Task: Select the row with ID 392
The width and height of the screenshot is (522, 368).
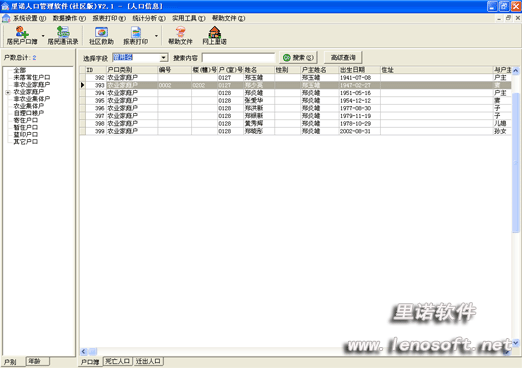Action: click(x=295, y=78)
